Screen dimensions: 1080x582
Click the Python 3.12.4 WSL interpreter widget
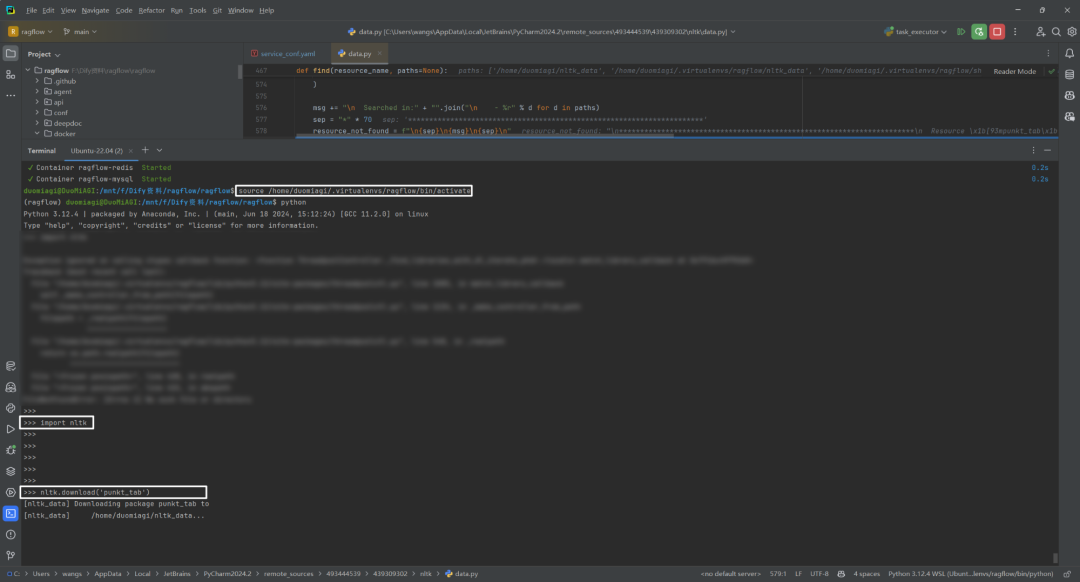click(x=970, y=574)
